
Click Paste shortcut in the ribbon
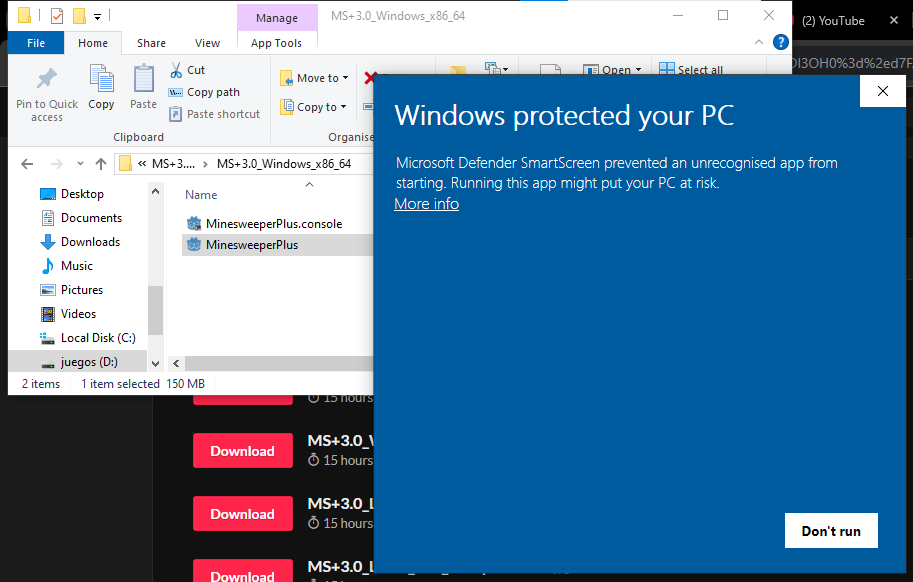tap(214, 114)
